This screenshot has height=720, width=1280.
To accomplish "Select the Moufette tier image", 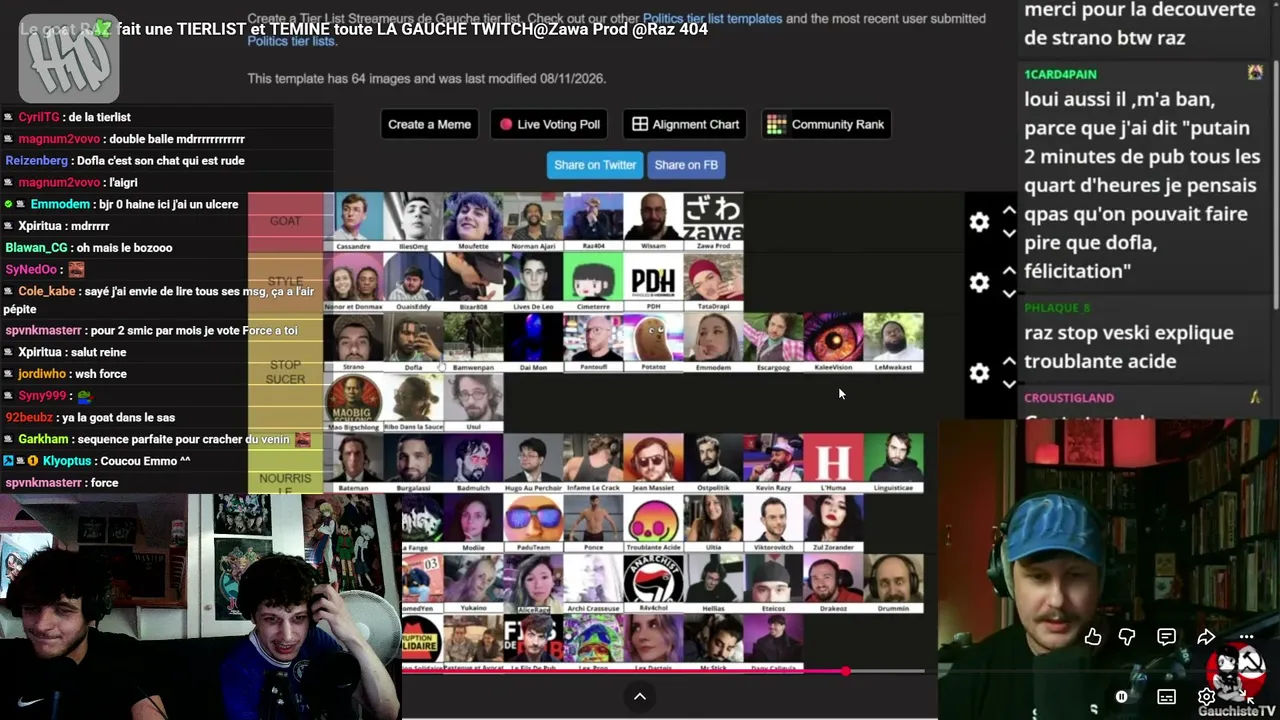I will 473,221.
